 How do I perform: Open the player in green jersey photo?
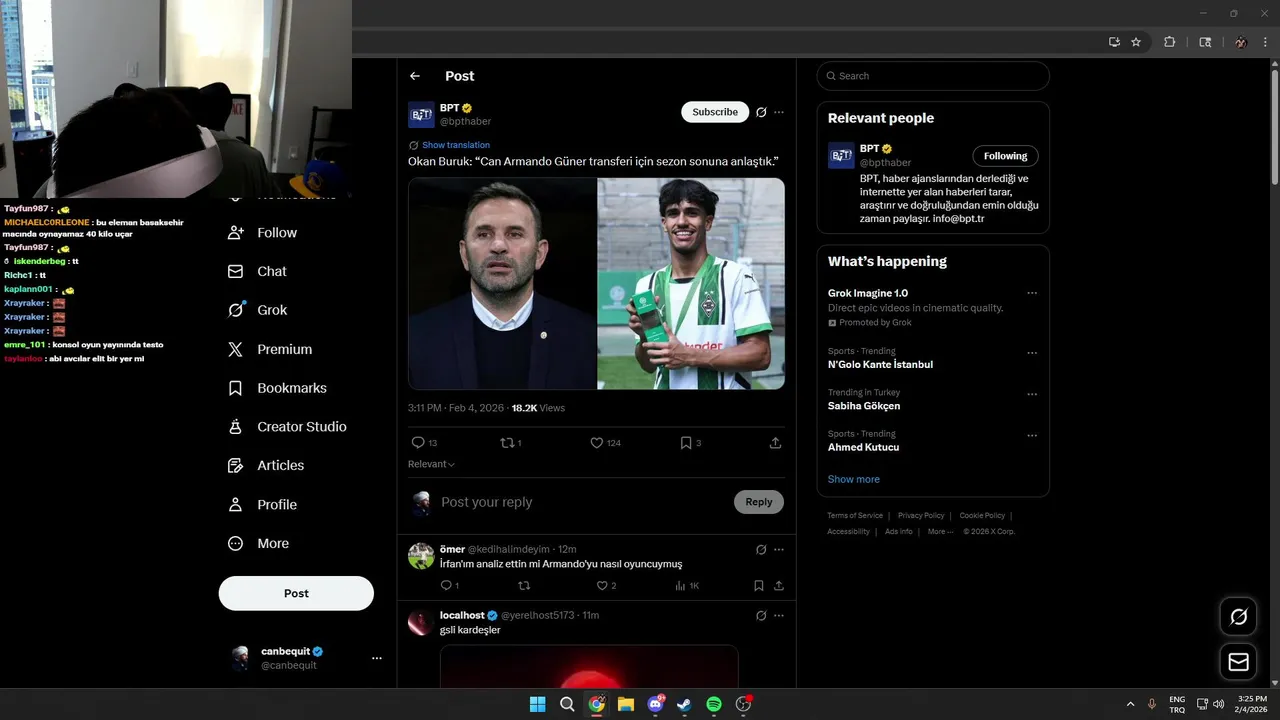point(691,283)
